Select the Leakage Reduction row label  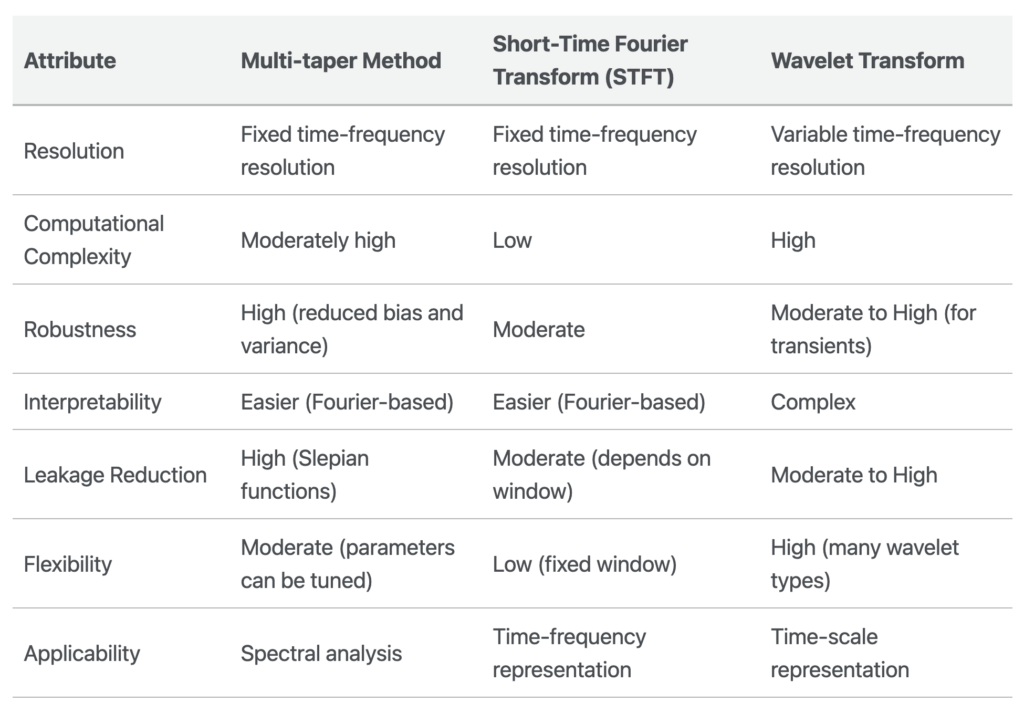(115, 475)
